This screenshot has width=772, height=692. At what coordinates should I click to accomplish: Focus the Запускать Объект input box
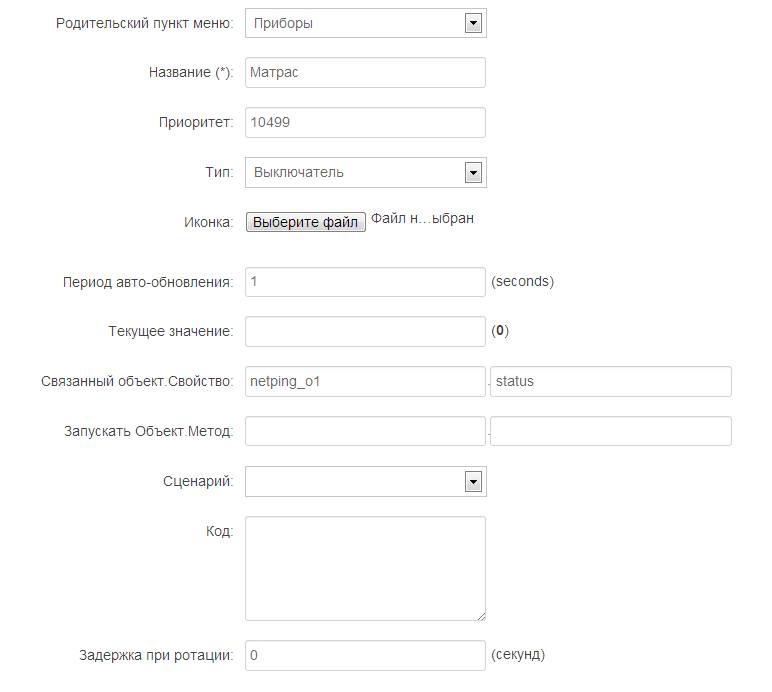[x=365, y=431]
